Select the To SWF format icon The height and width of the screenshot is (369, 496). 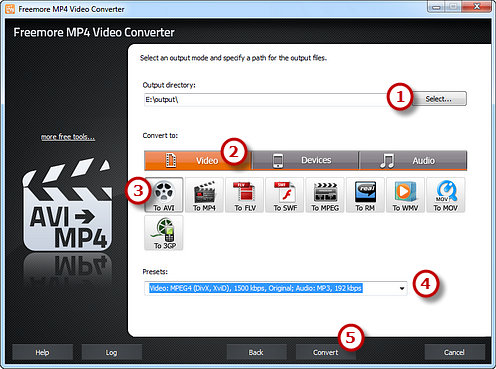tap(285, 195)
